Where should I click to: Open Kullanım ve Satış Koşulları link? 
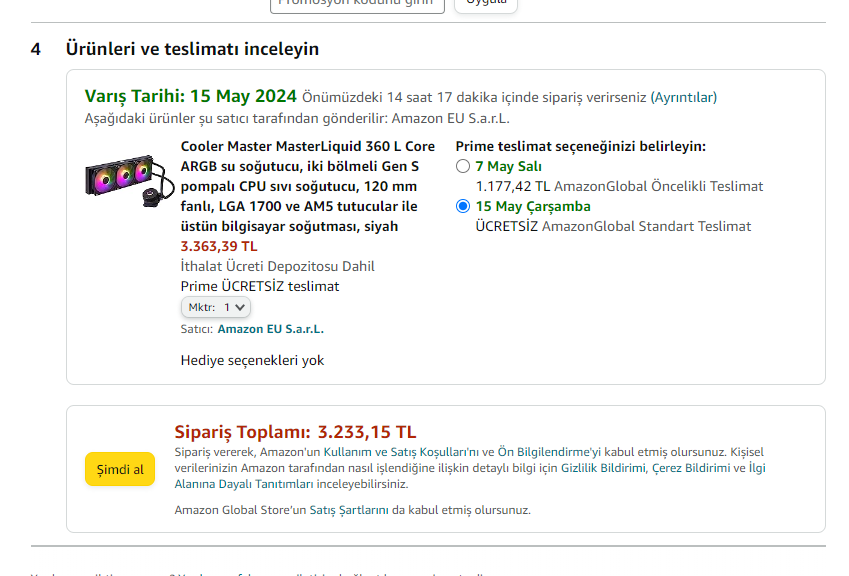tap(401, 452)
